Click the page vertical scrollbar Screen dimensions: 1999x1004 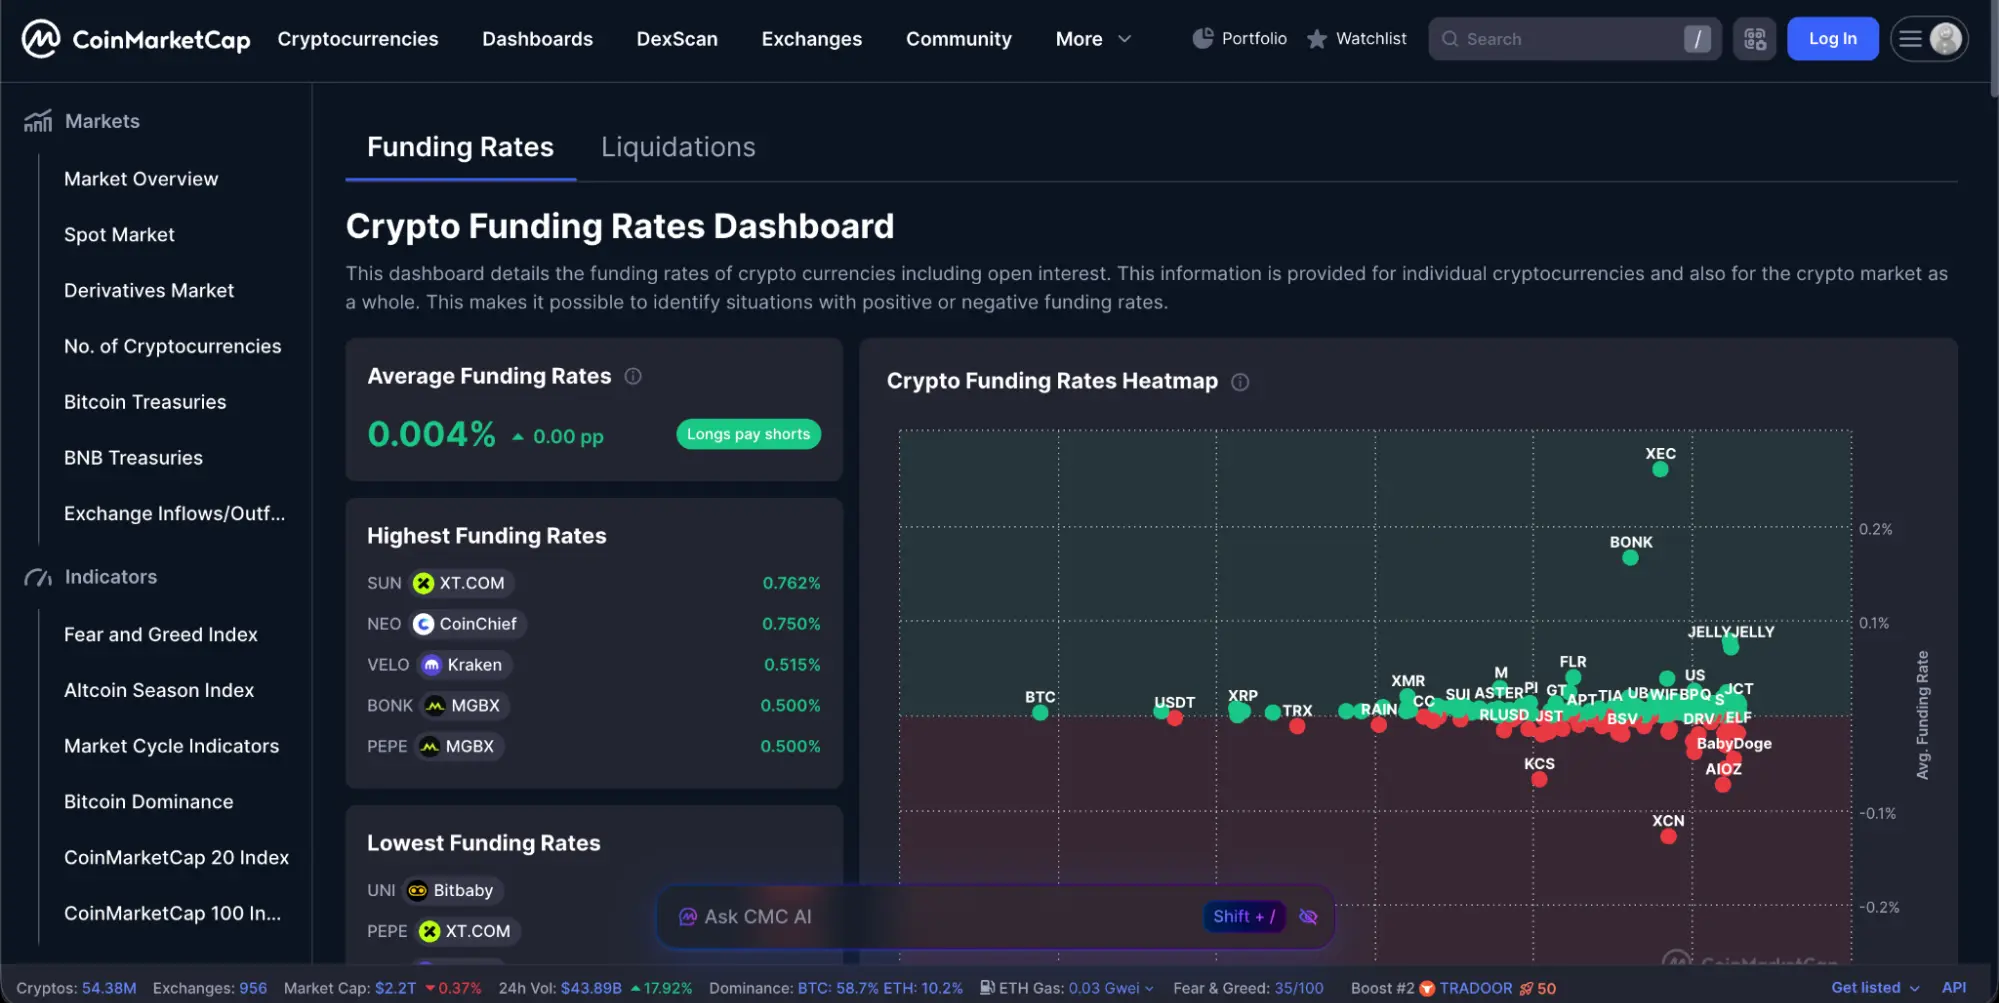[1993, 50]
